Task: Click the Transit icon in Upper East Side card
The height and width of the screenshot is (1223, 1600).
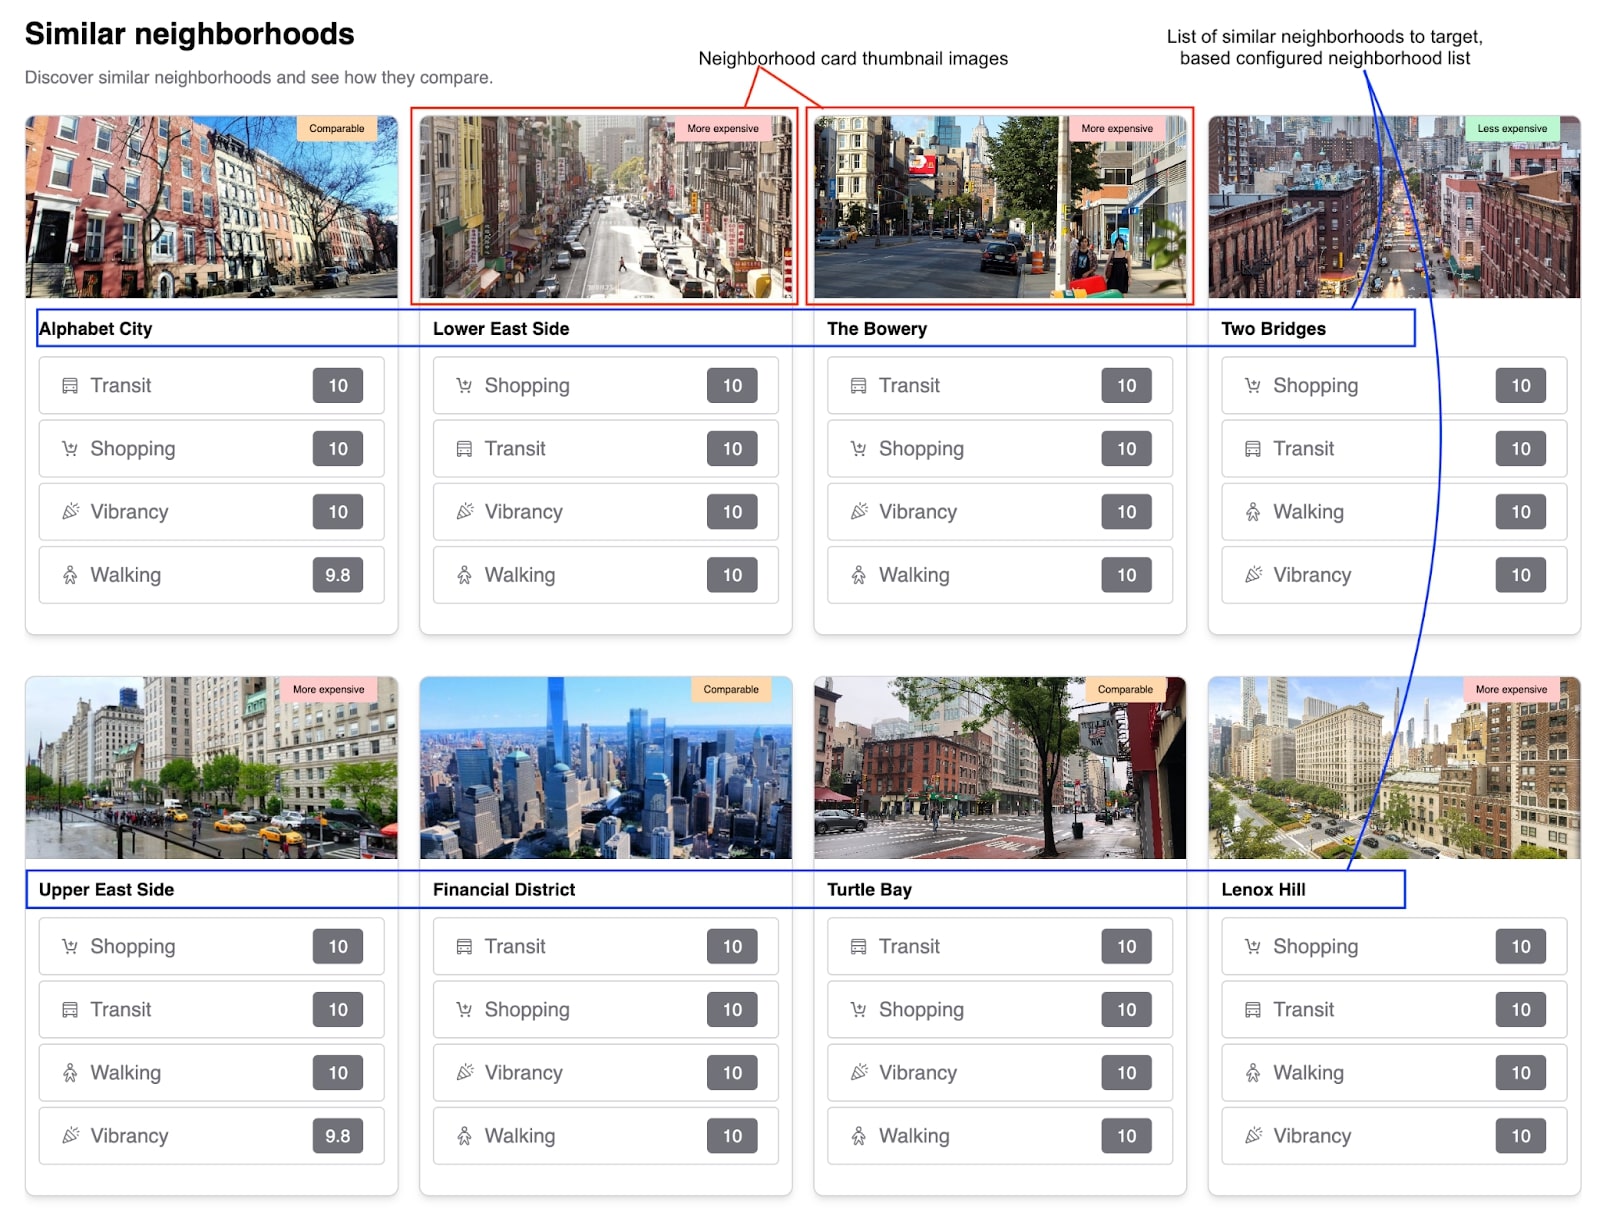Action: click(x=70, y=1010)
